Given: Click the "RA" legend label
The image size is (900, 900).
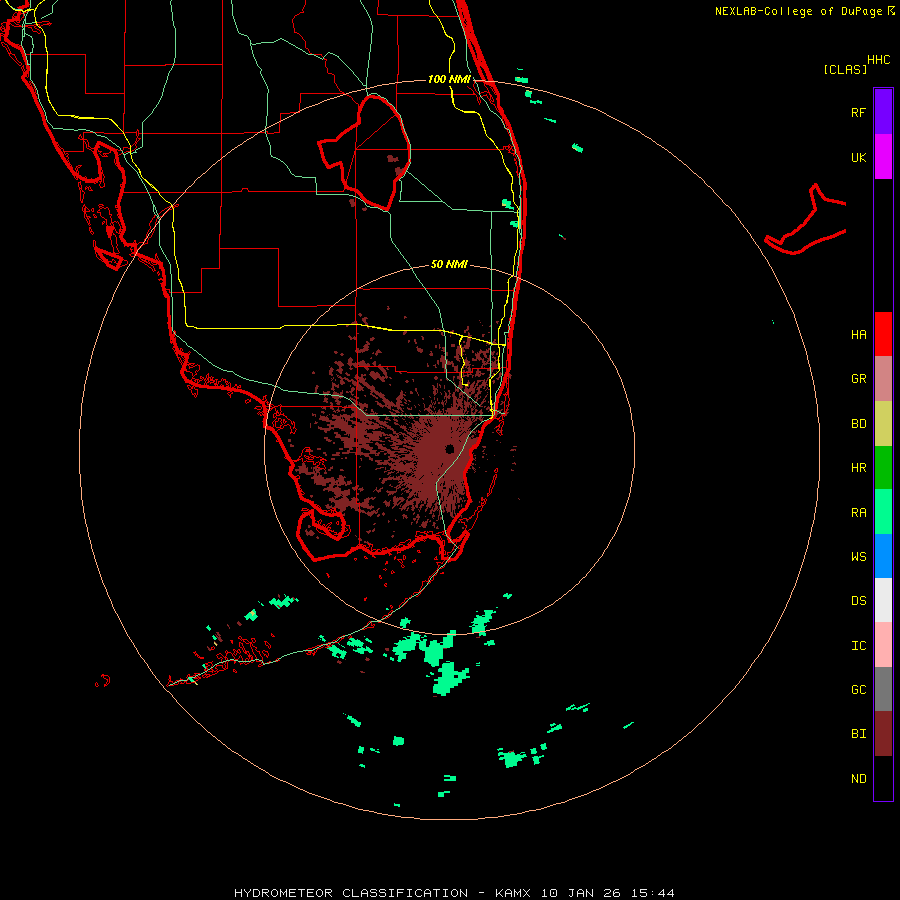Looking at the screenshot, I should 858,513.
